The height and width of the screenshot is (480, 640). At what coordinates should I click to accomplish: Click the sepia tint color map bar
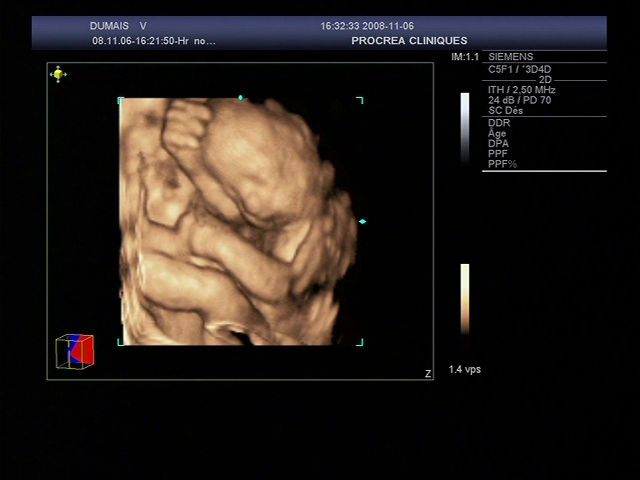click(465, 298)
